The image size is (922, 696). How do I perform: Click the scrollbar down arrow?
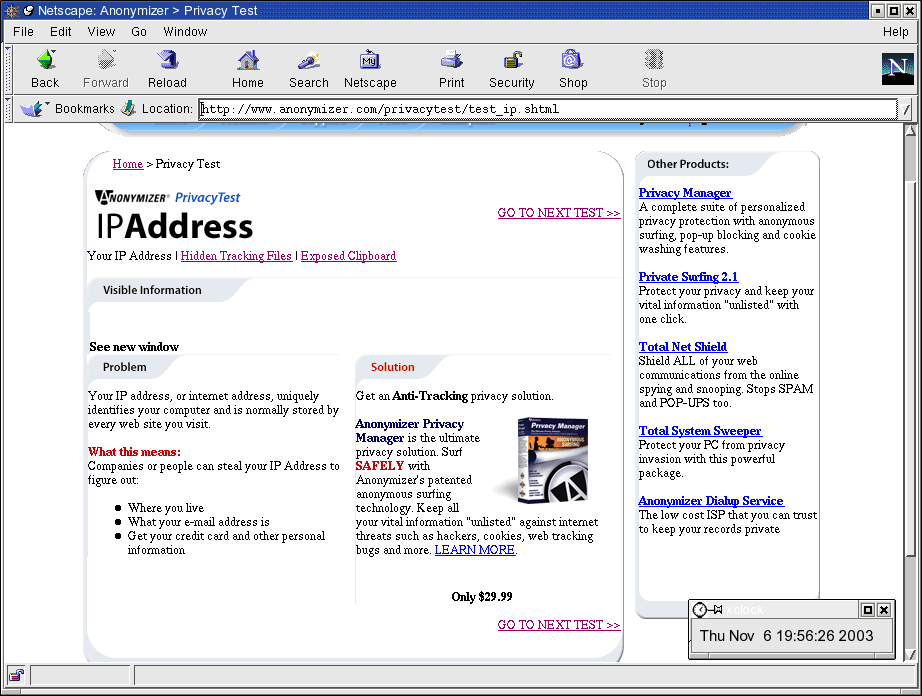910,654
